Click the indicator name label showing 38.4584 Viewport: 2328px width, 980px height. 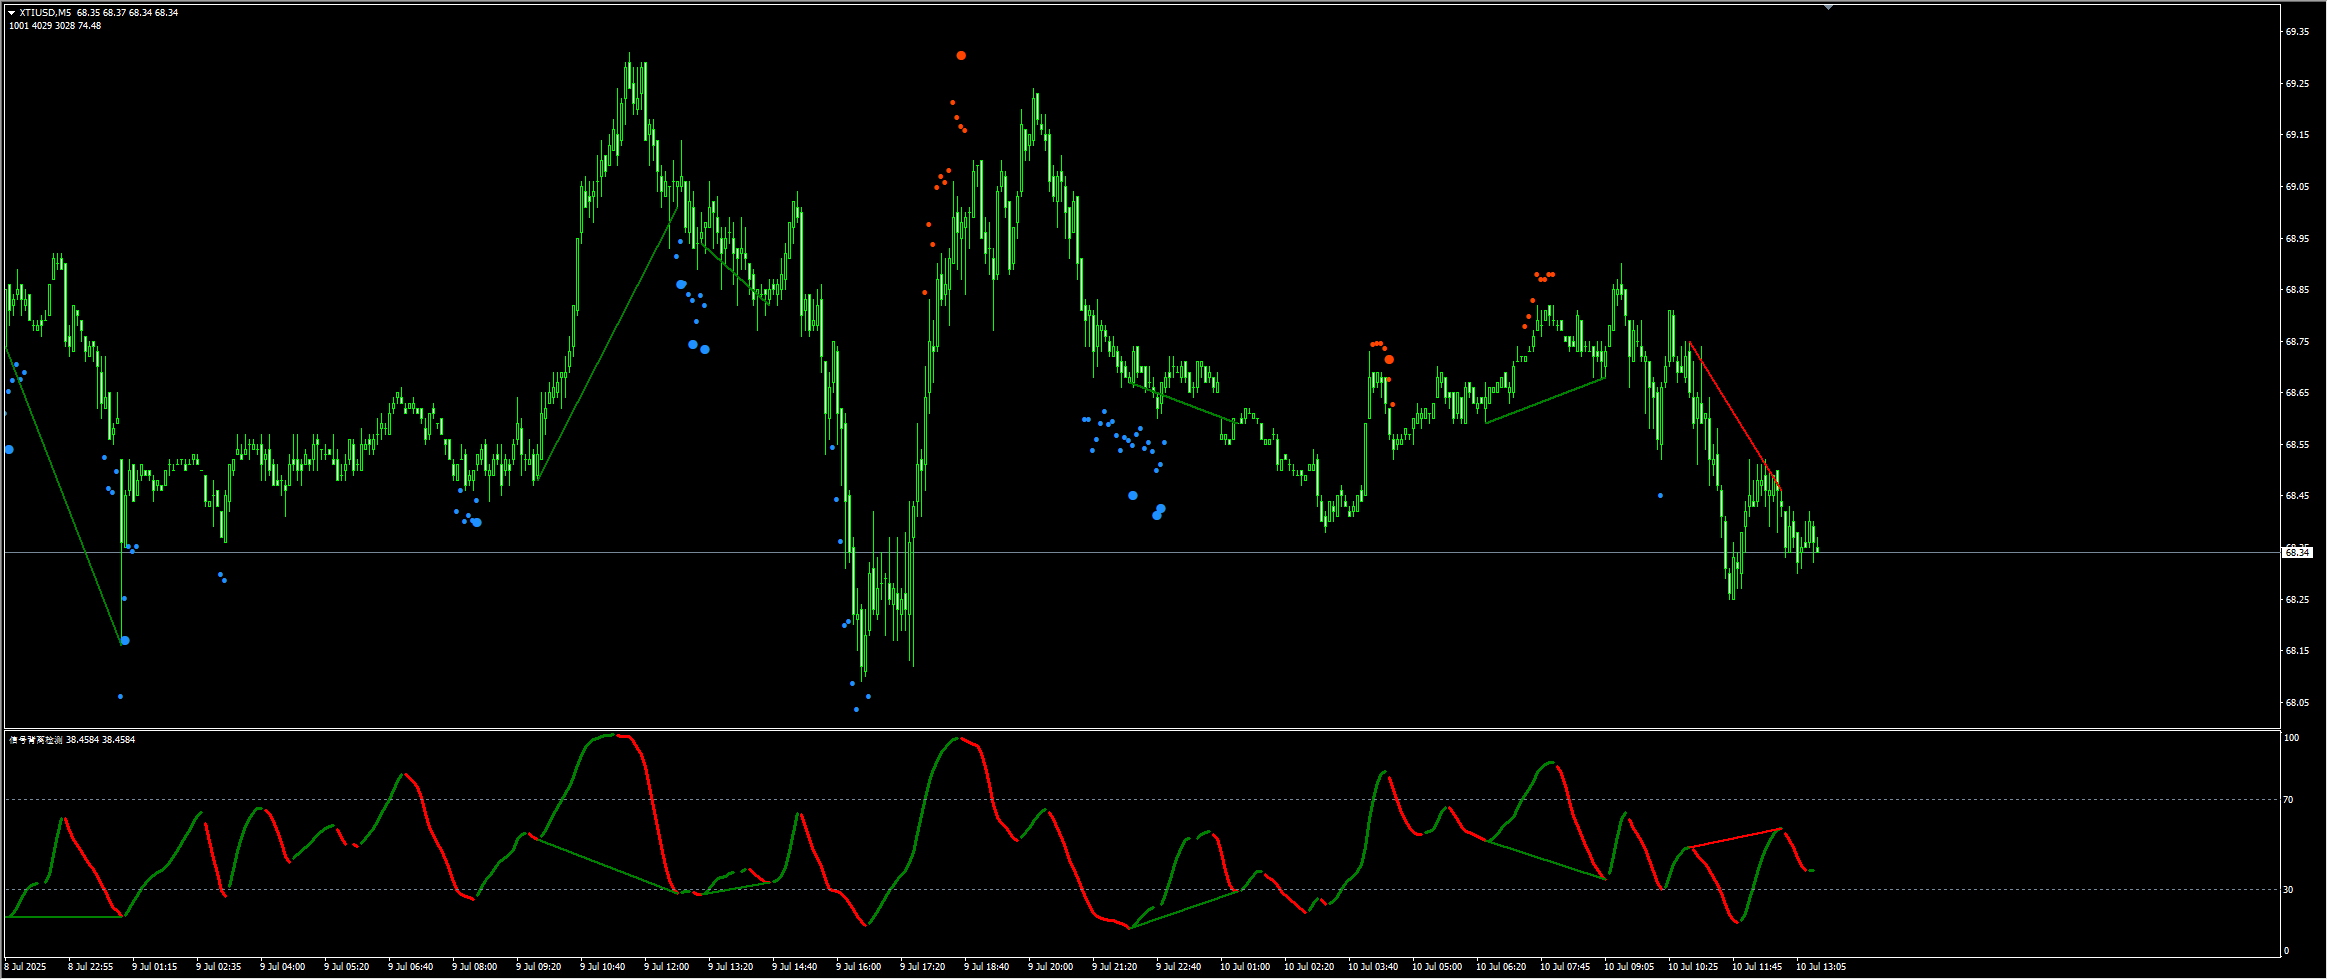tap(72, 740)
